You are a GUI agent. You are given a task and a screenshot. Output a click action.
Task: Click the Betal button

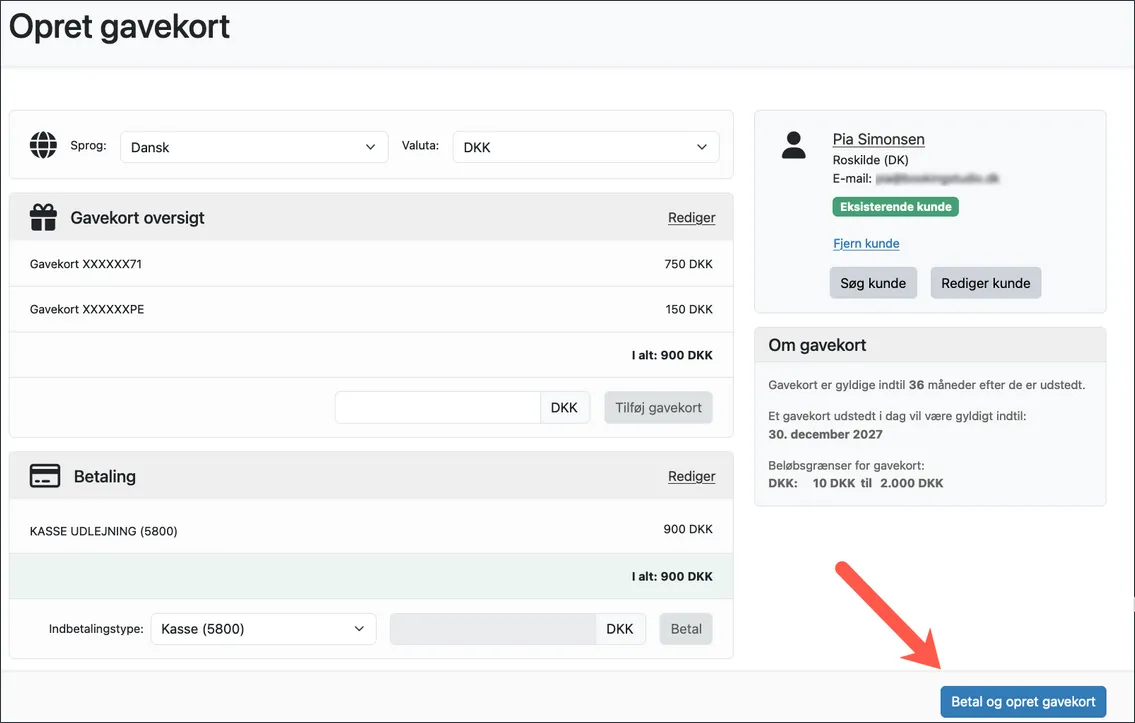(x=686, y=629)
